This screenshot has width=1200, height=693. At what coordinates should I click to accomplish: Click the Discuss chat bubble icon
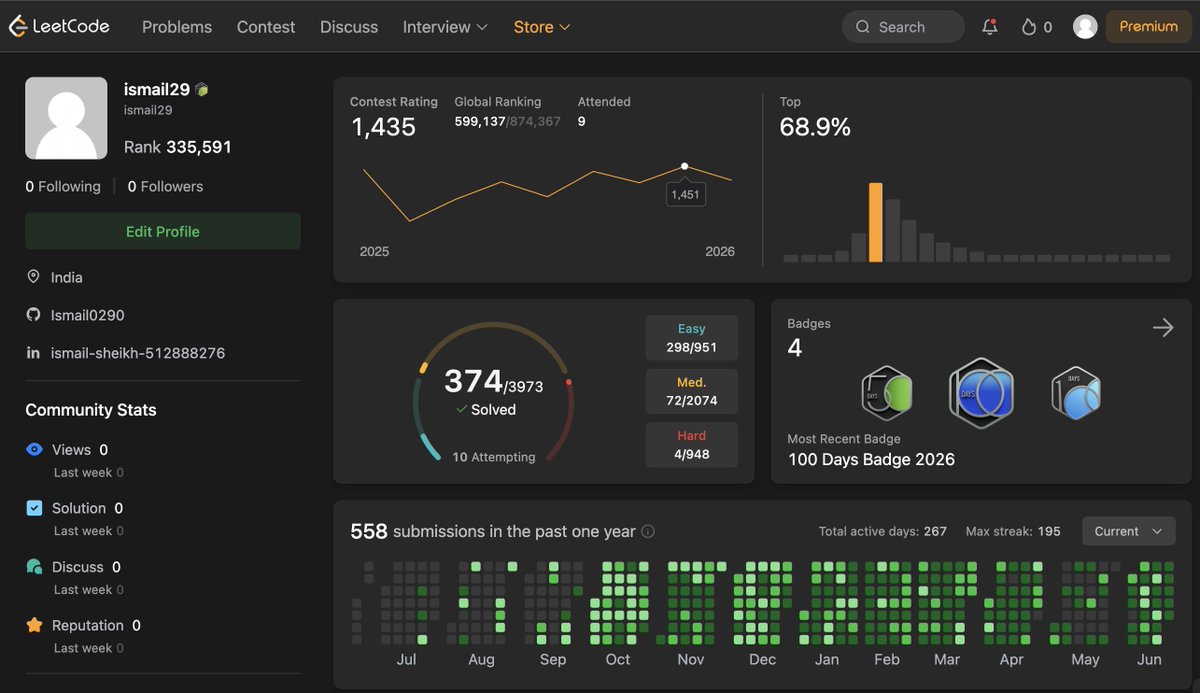(x=34, y=567)
